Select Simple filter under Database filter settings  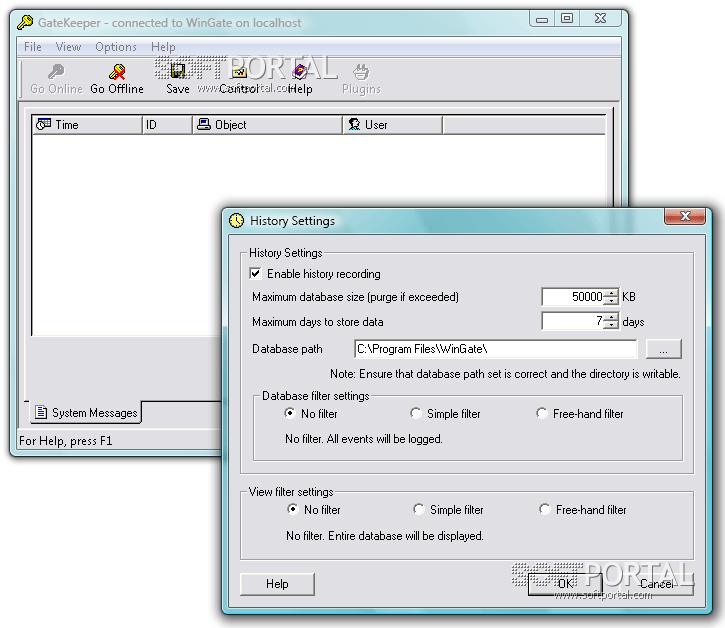click(416, 413)
